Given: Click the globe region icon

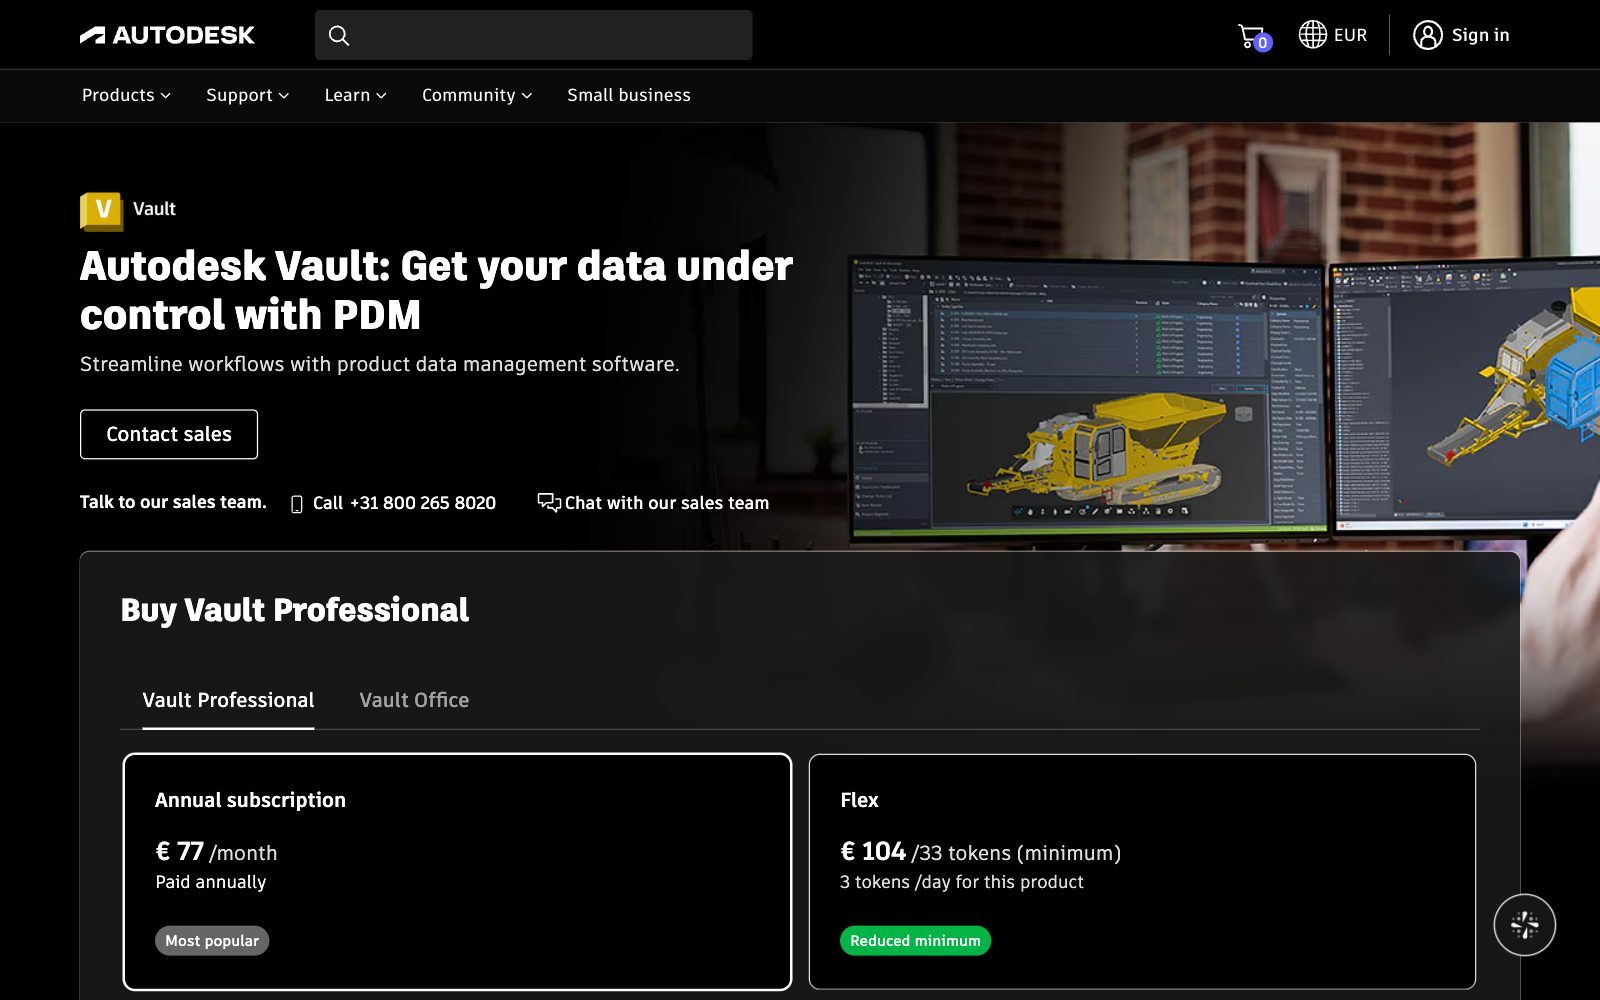Looking at the screenshot, I should coord(1312,34).
